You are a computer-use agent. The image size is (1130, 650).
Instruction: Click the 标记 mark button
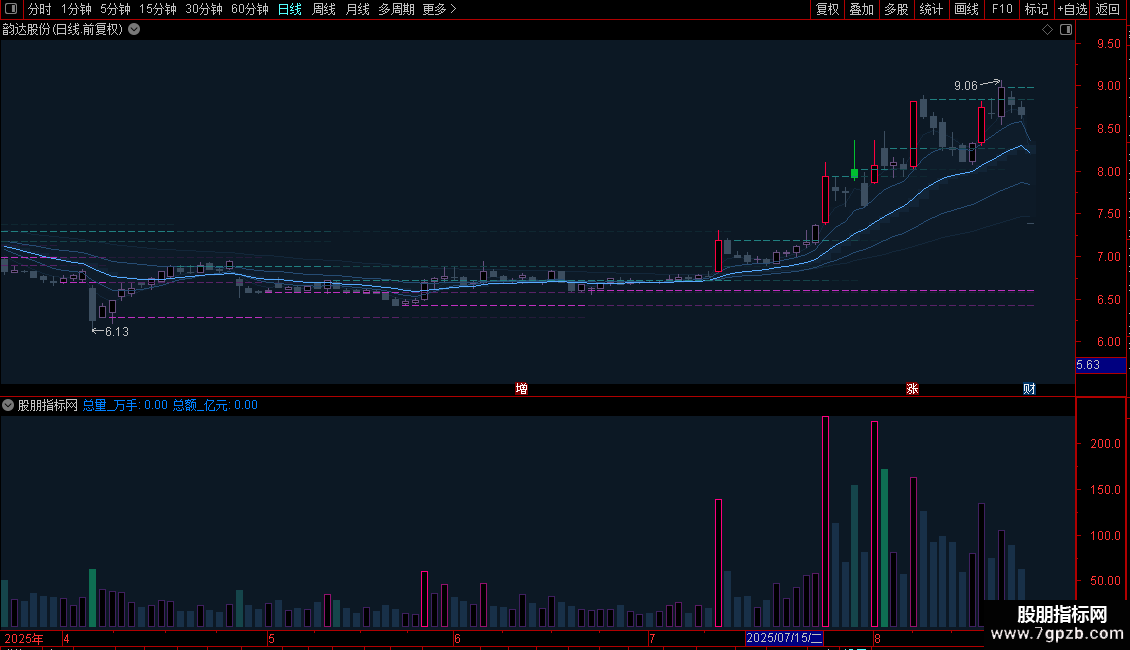click(x=1036, y=9)
